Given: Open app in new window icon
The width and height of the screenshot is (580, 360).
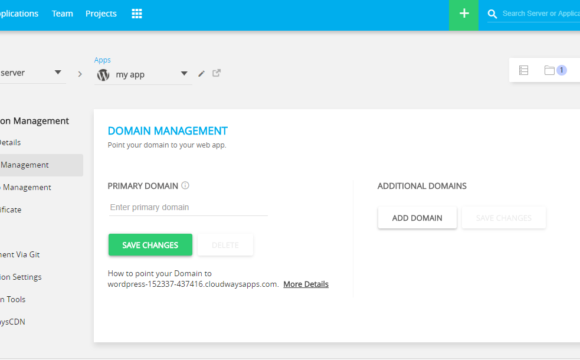Looking at the screenshot, I should coord(216,73).
